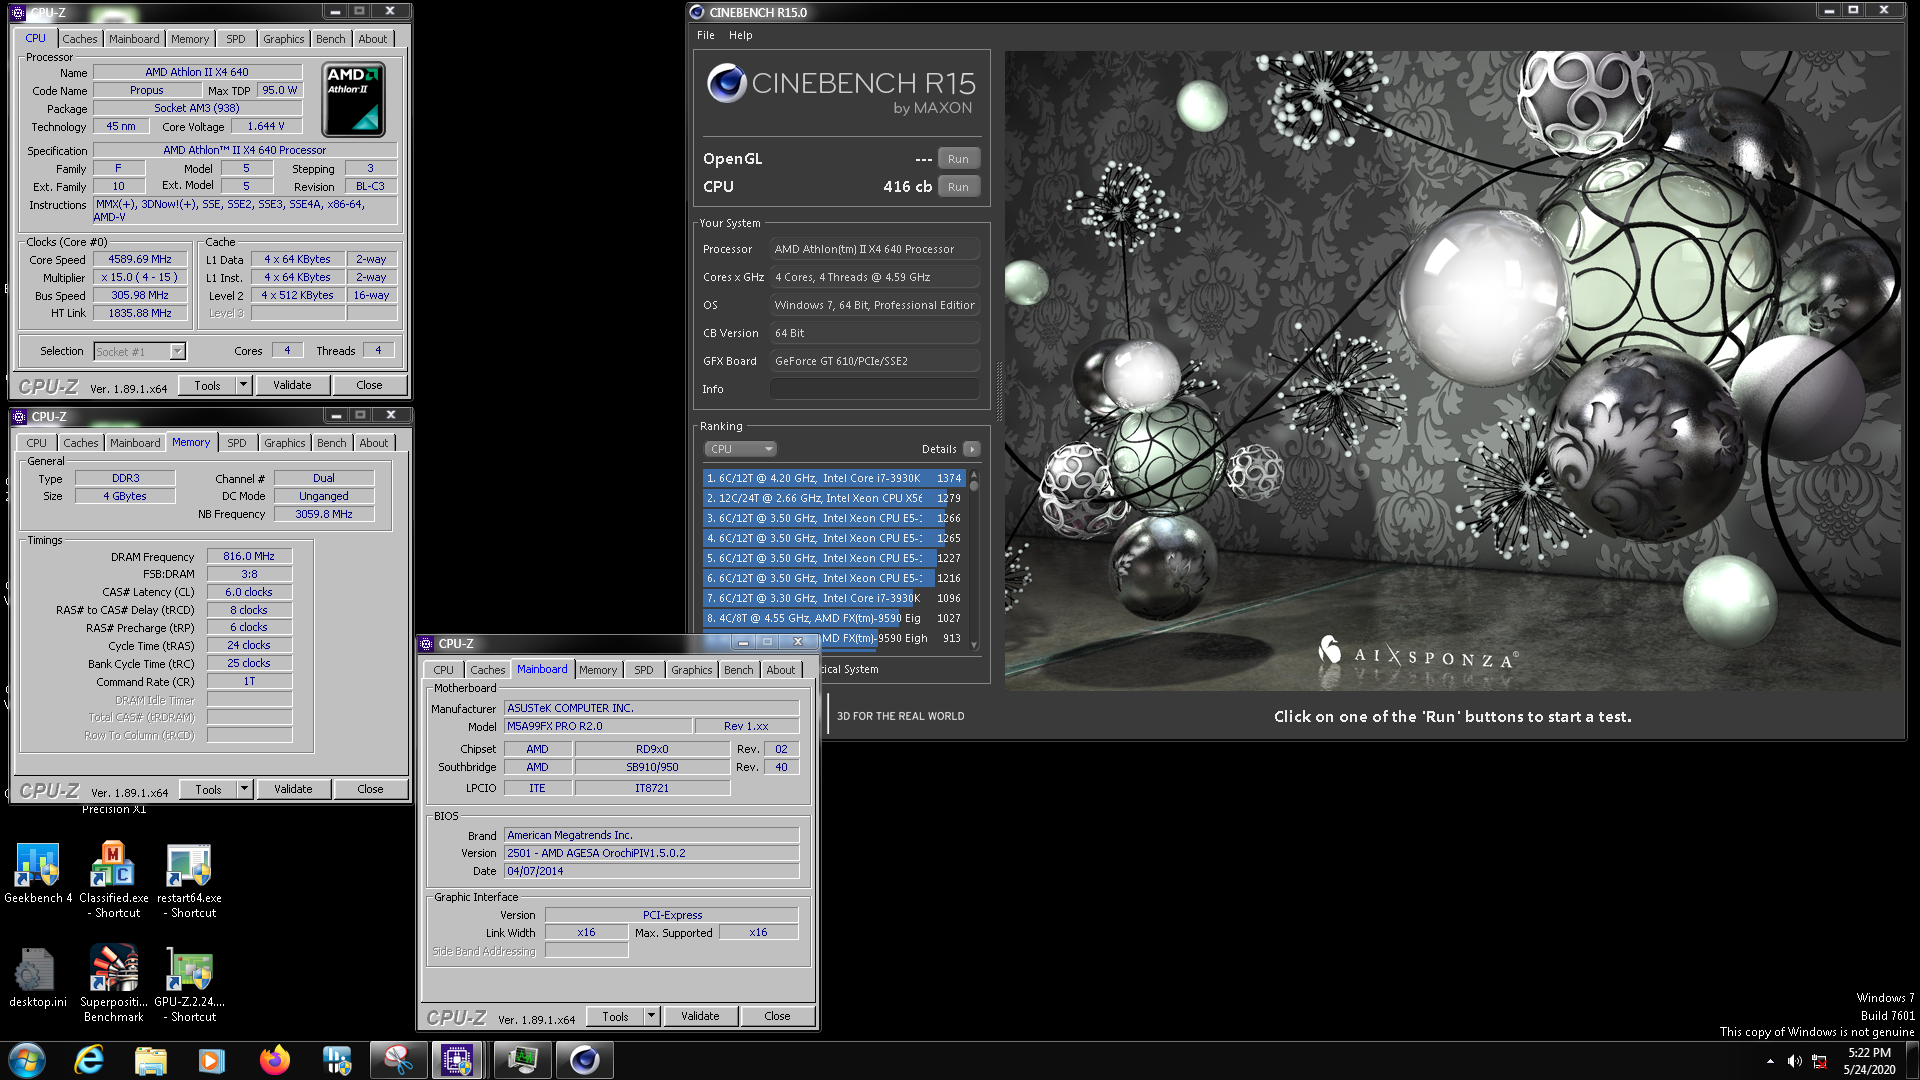Click NB Frequency value 3059.8 MHz
This screenshot has width=1920, height=1080.
[324, 514]
